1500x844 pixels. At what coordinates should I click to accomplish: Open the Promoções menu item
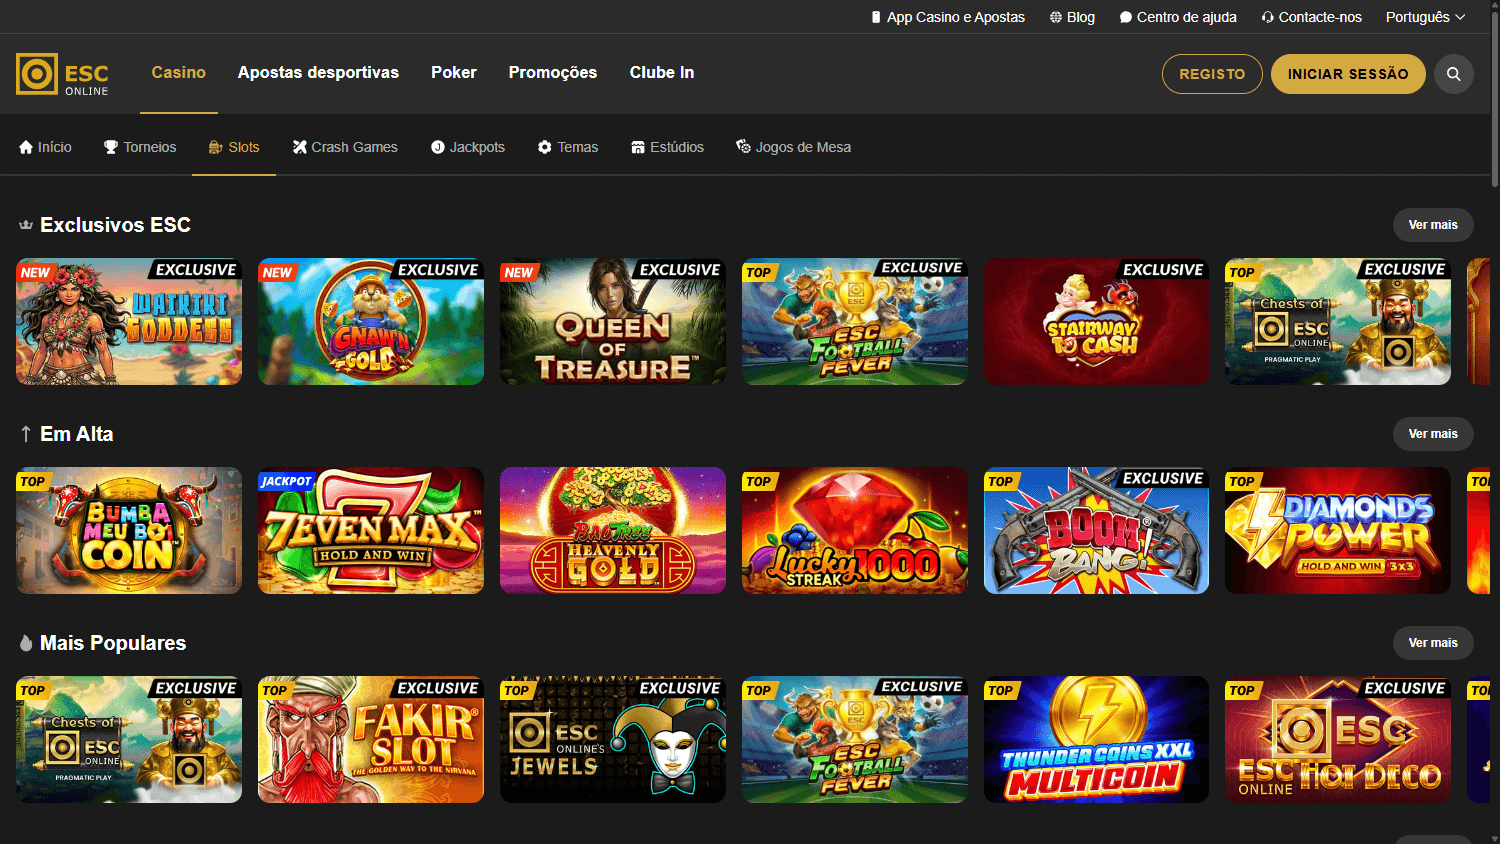(553, 72)
